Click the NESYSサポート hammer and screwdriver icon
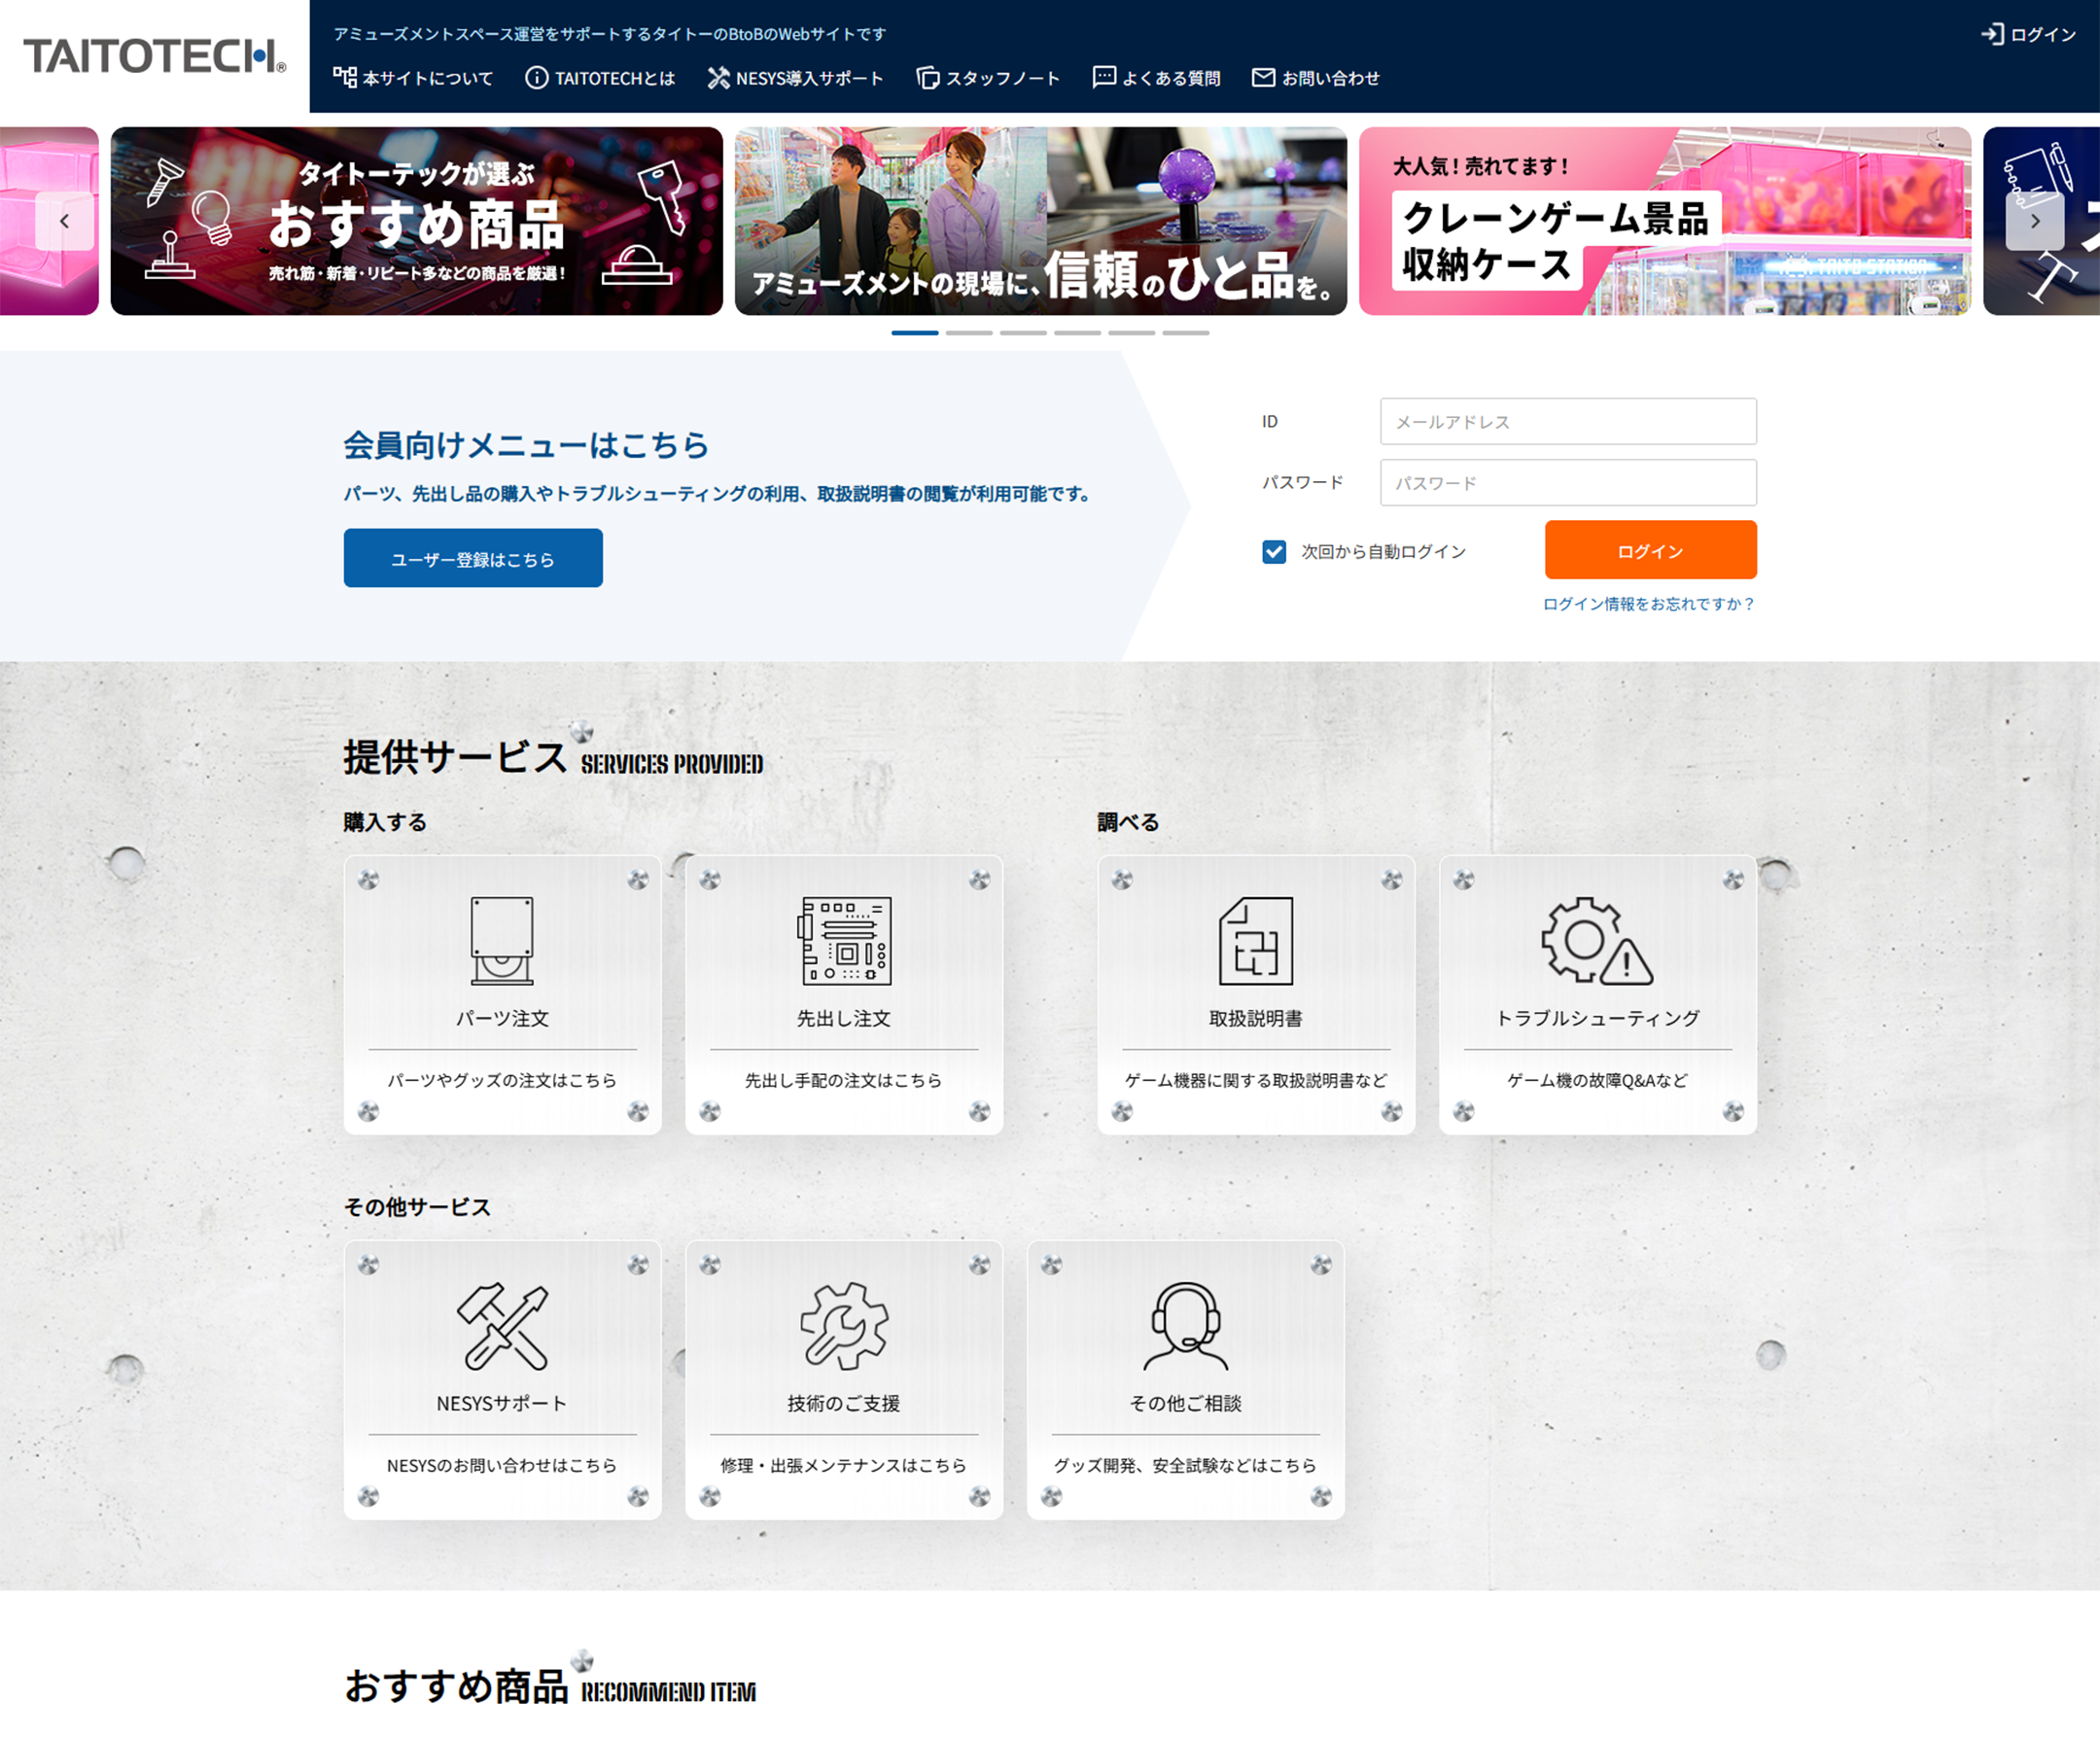The width and height of the screenshot is (2100, 1738). point(502,1325)
